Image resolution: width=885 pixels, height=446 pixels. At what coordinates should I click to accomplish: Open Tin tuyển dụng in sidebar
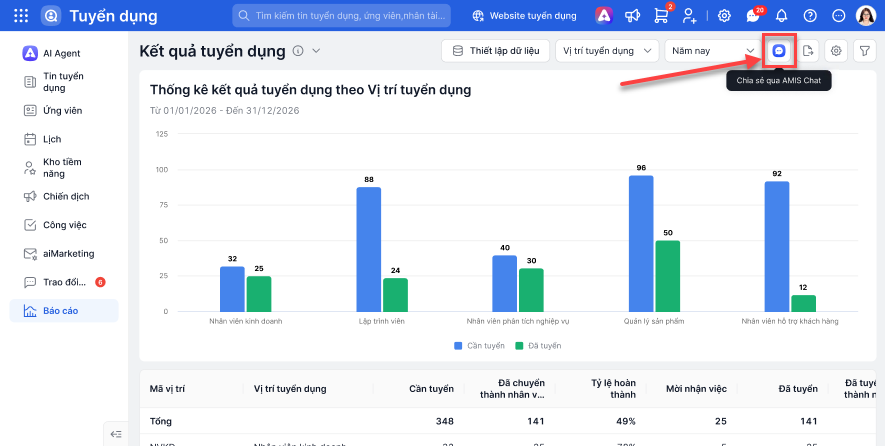click(x=64, y=82)
